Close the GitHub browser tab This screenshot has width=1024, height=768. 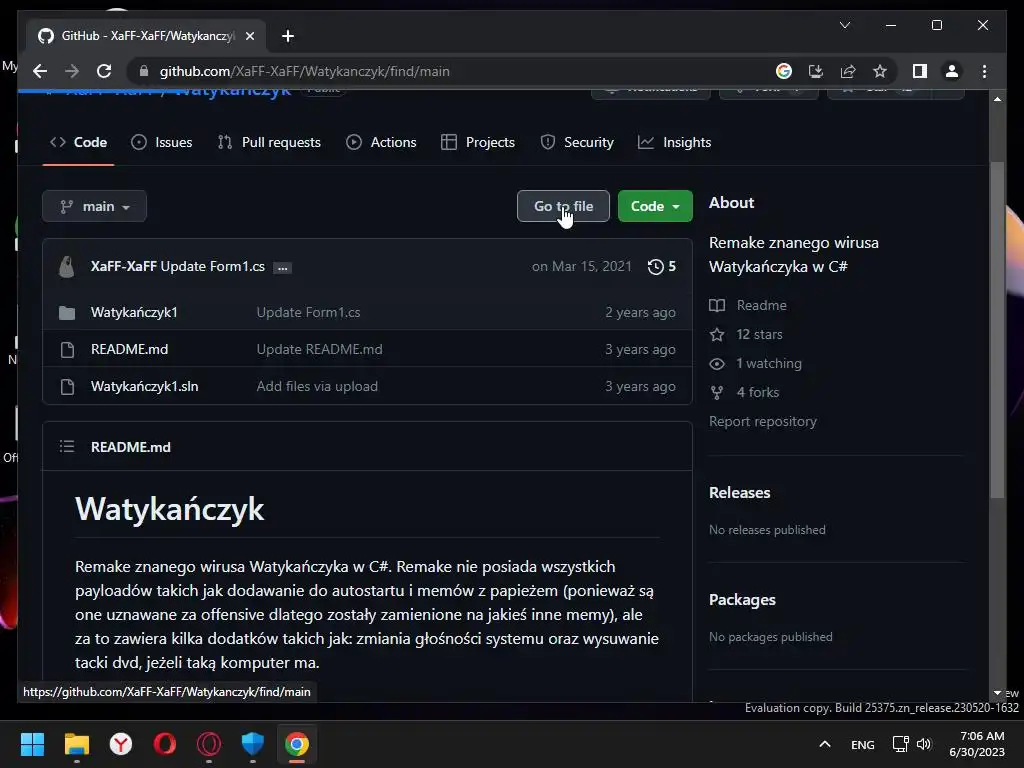[x=249, y=36]
